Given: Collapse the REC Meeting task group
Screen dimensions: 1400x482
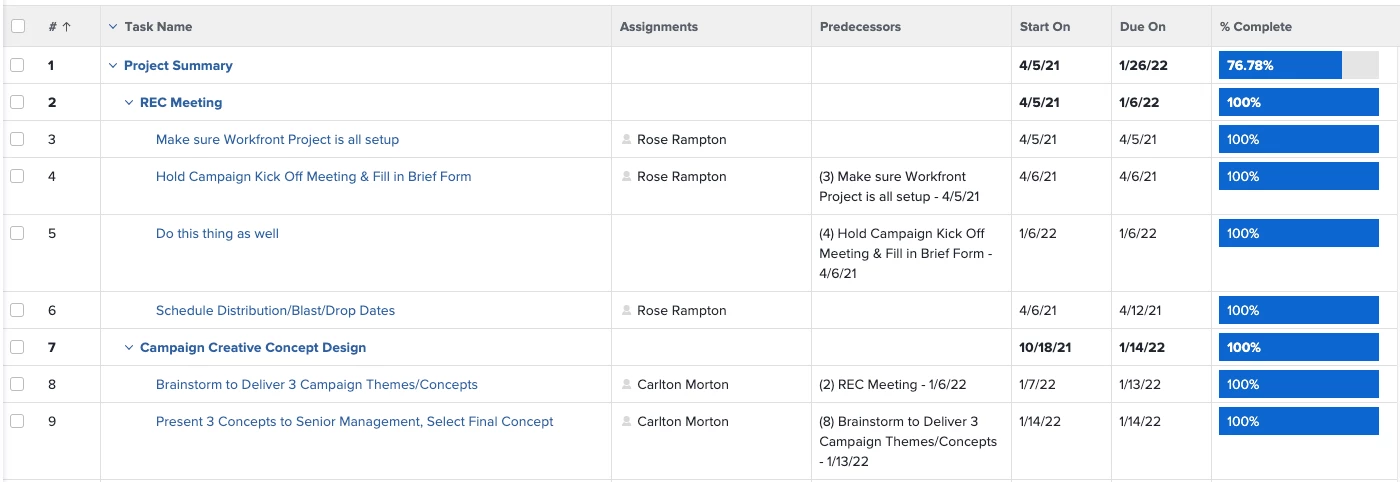Looking at the screenshot, I should 128,103.
